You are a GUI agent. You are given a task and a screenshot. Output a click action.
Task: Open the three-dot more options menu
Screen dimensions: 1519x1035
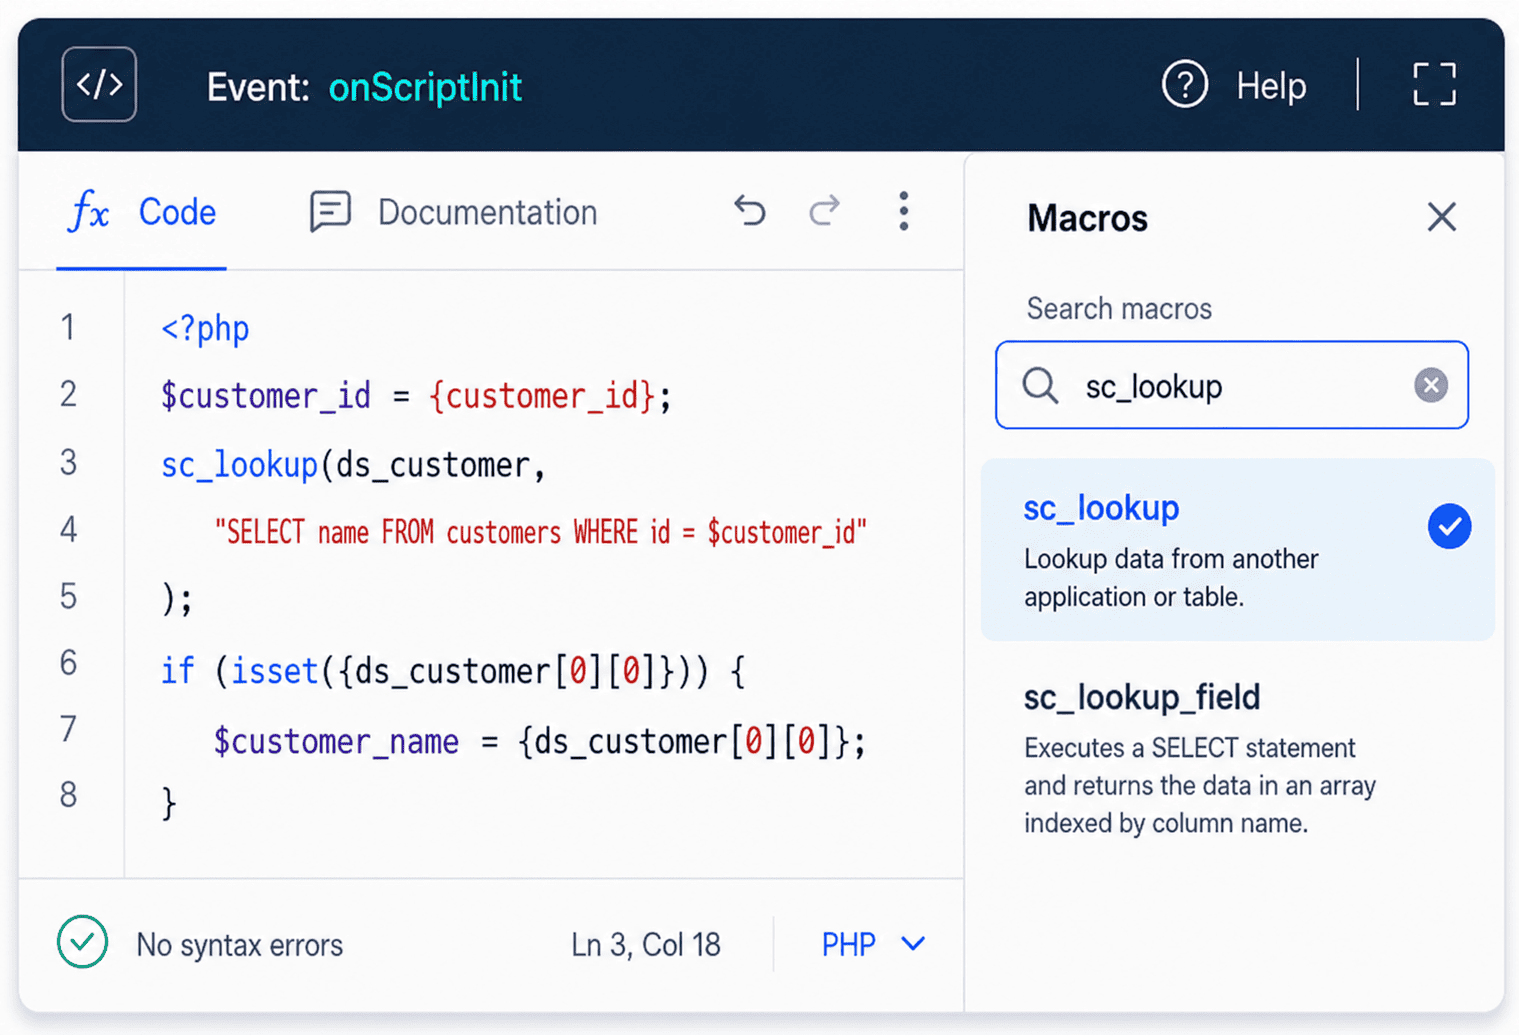pyautogui.click(x=903, y=211)
